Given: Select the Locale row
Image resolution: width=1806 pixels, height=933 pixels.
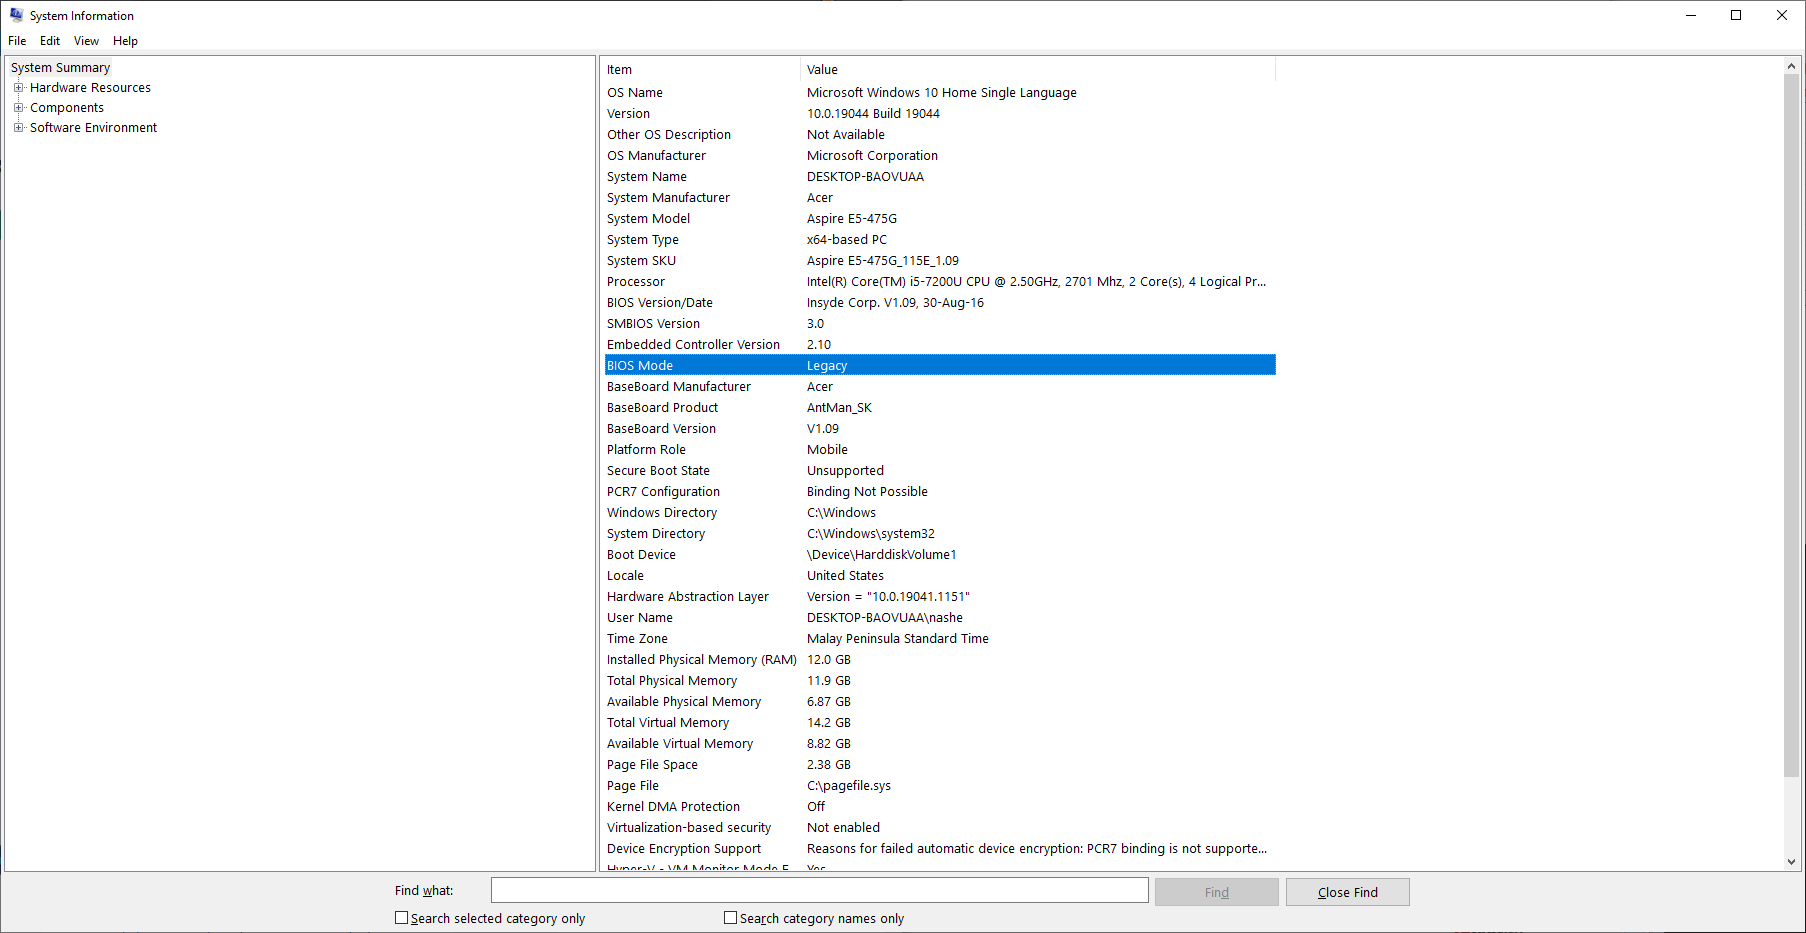Looking at the screenshot, I should (x=940, y=576).
